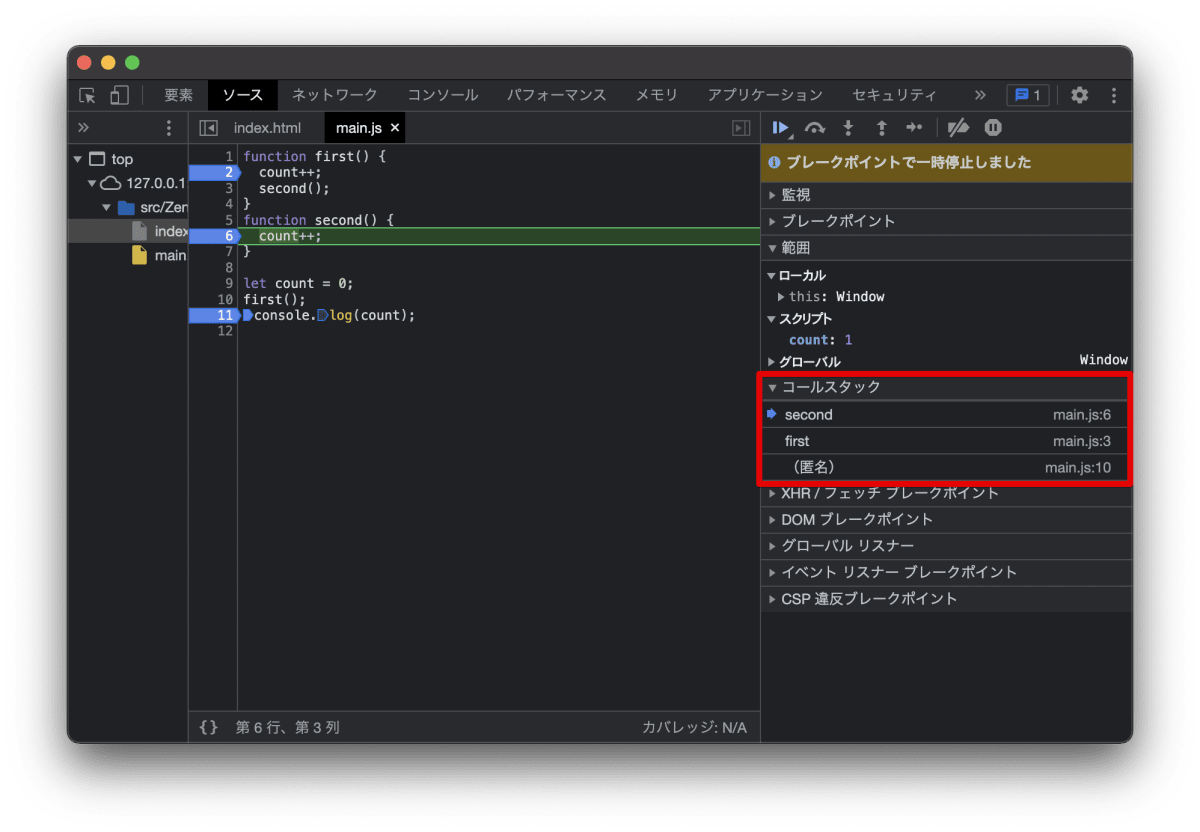Click the single Step arrow icon
The image size is (1200, 832).
click(x=914, y=127)
